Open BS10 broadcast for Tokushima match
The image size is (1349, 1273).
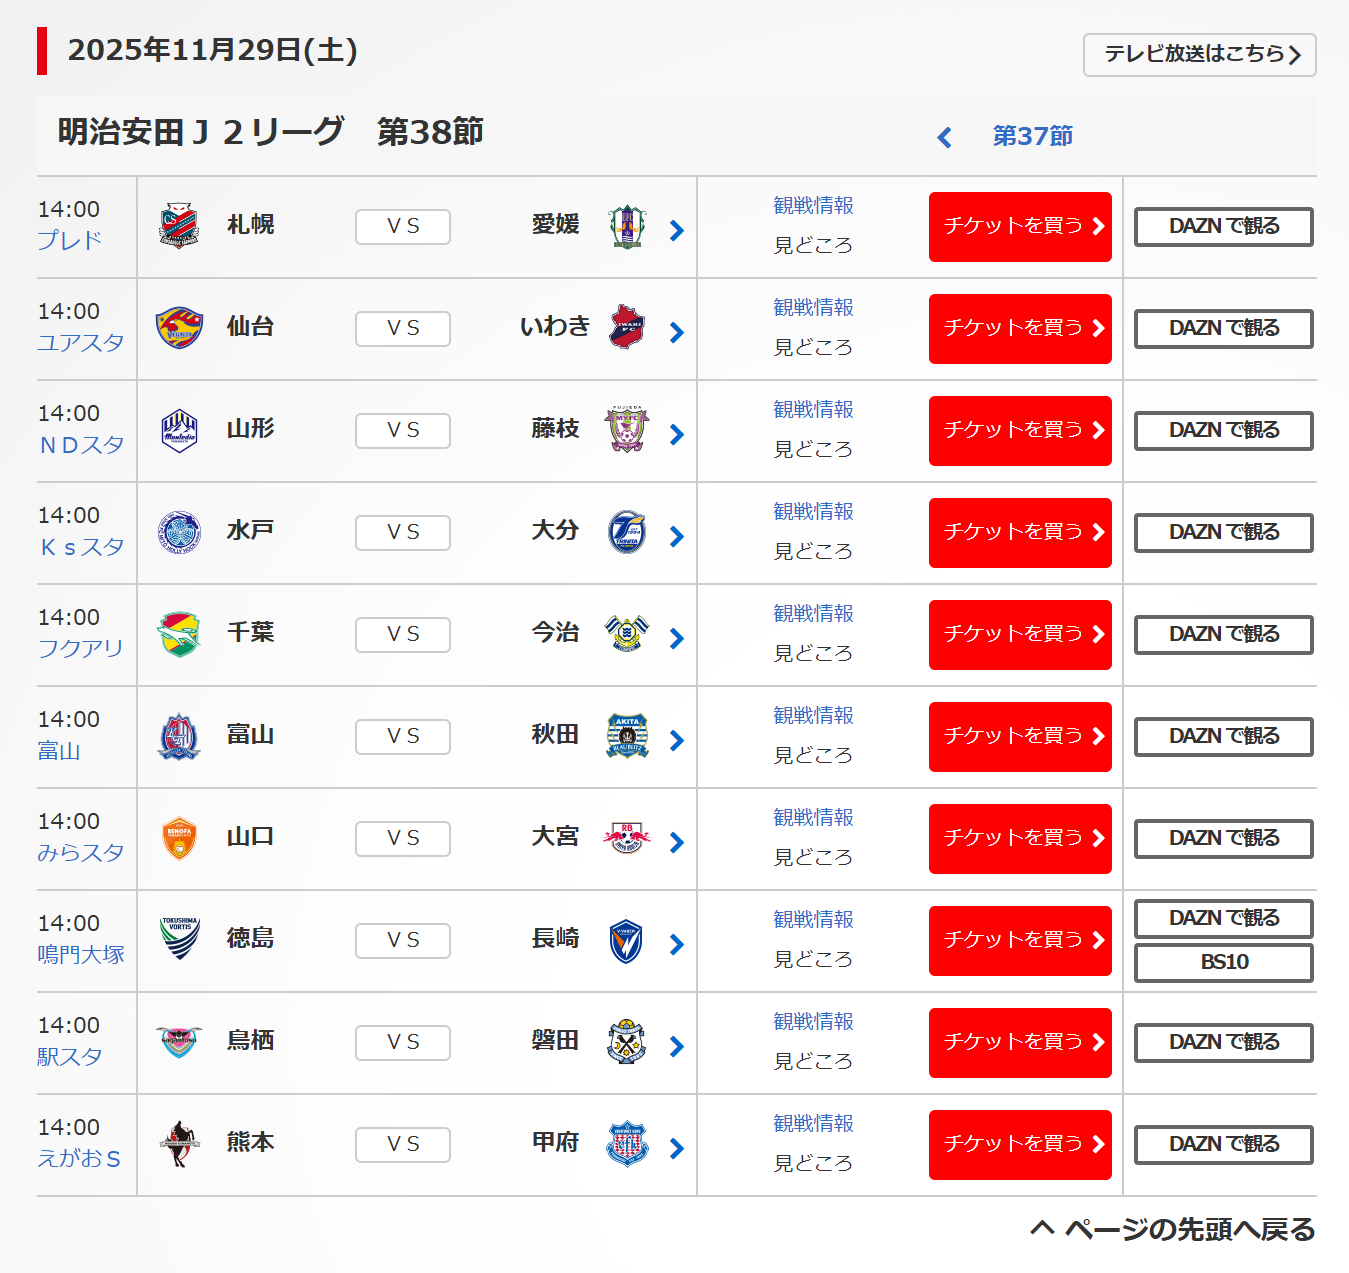[x=1223, y=963]
